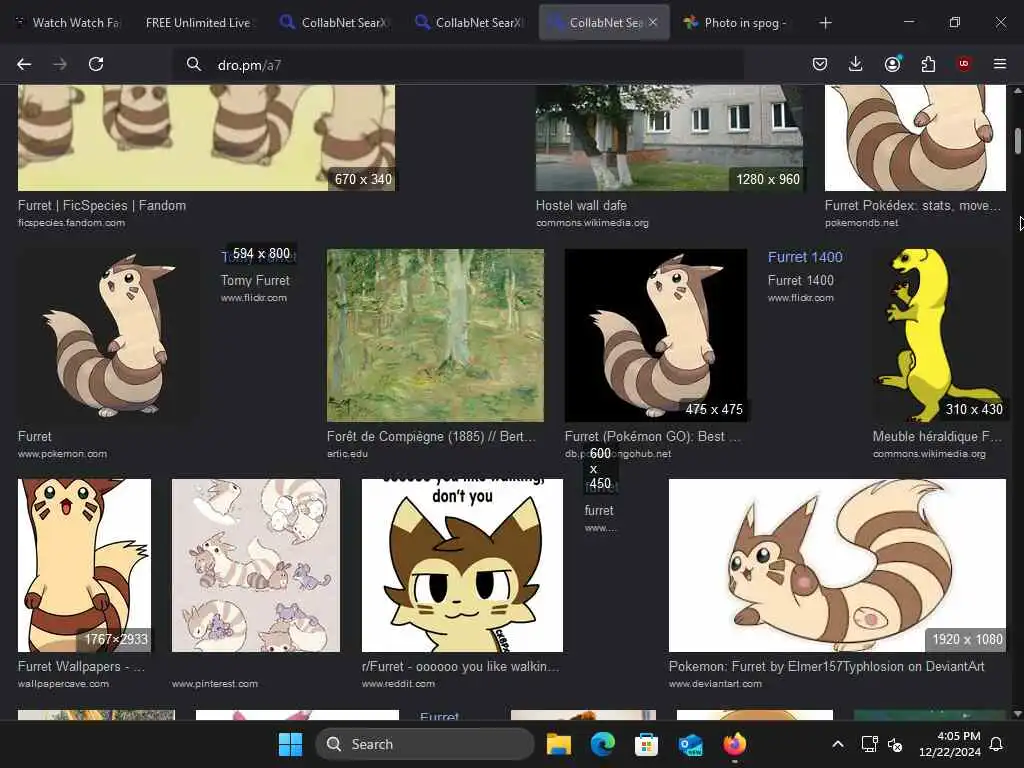The width and height of the screenshot is (1024, 768).
Task: Switch to the Watch Watch Fa tab
Action: click(68, 23)
